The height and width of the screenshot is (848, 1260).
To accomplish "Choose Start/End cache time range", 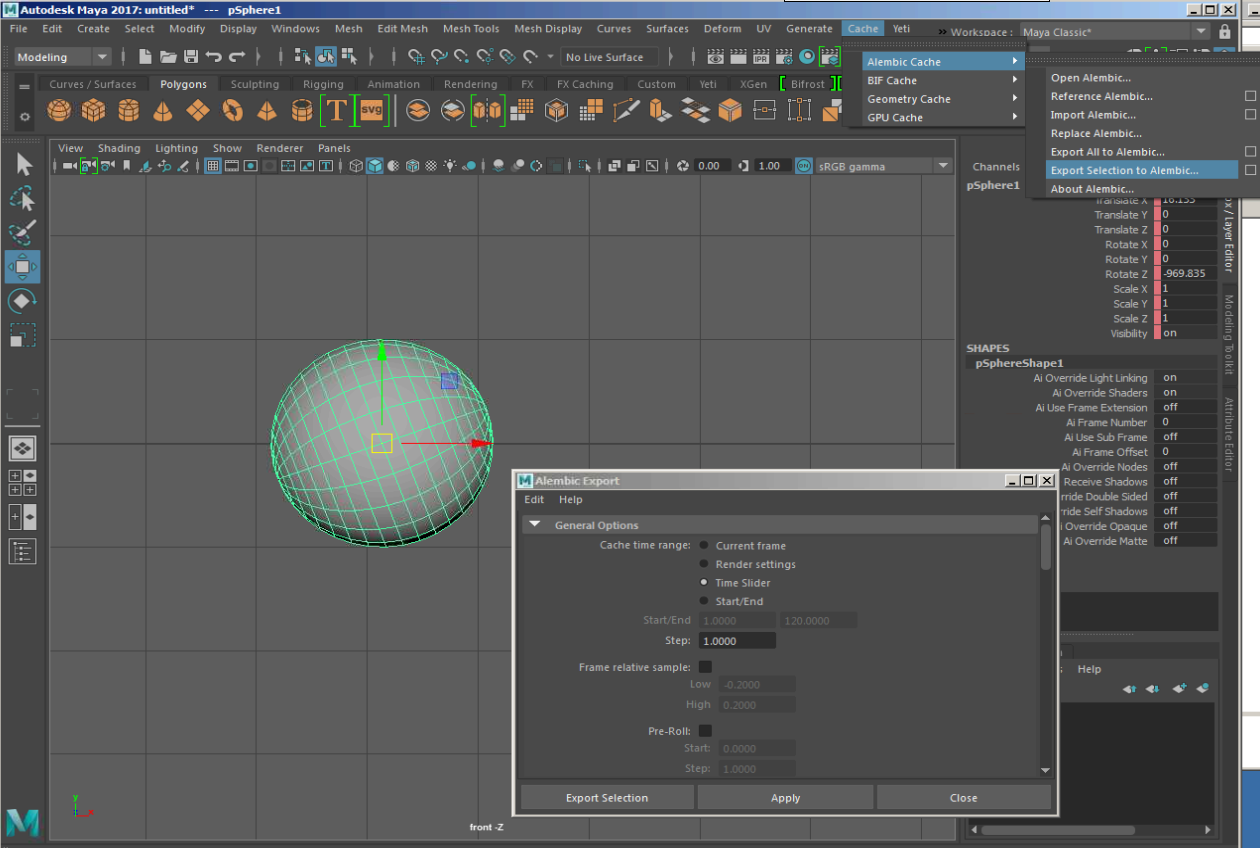I will (x=704, y=601).
